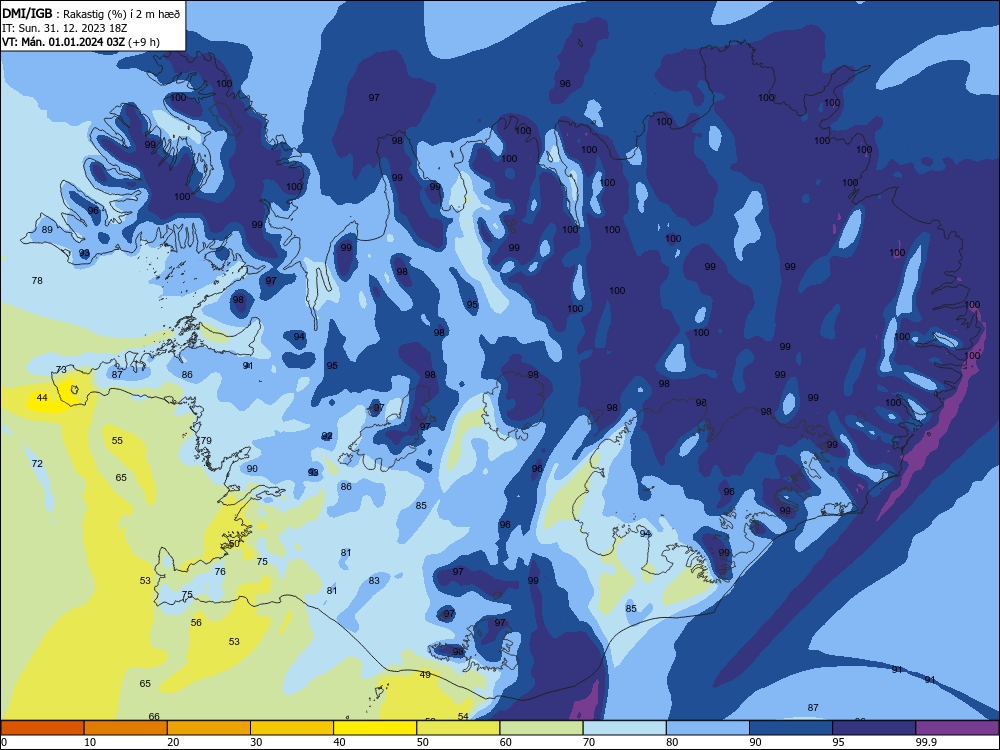Image resolution: width=1000 pixels, height=750 pixels.
Task: Click the '0' legend scale label
Action: (4, 742)
